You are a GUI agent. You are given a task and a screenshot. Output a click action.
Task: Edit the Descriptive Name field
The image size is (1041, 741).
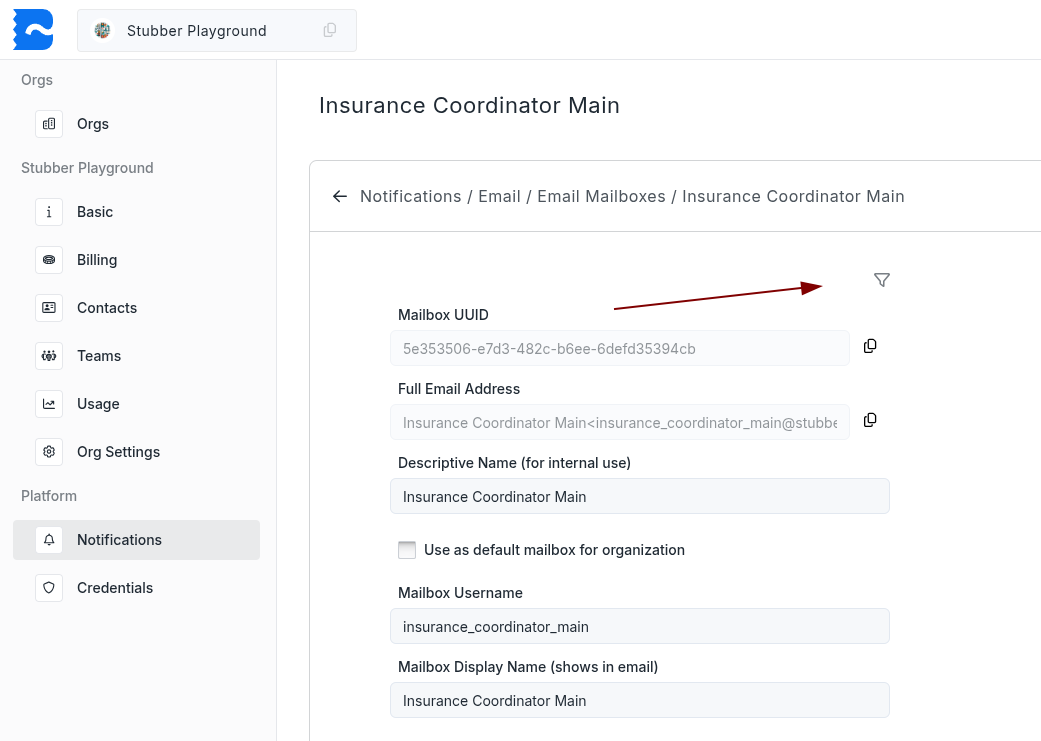639,497
